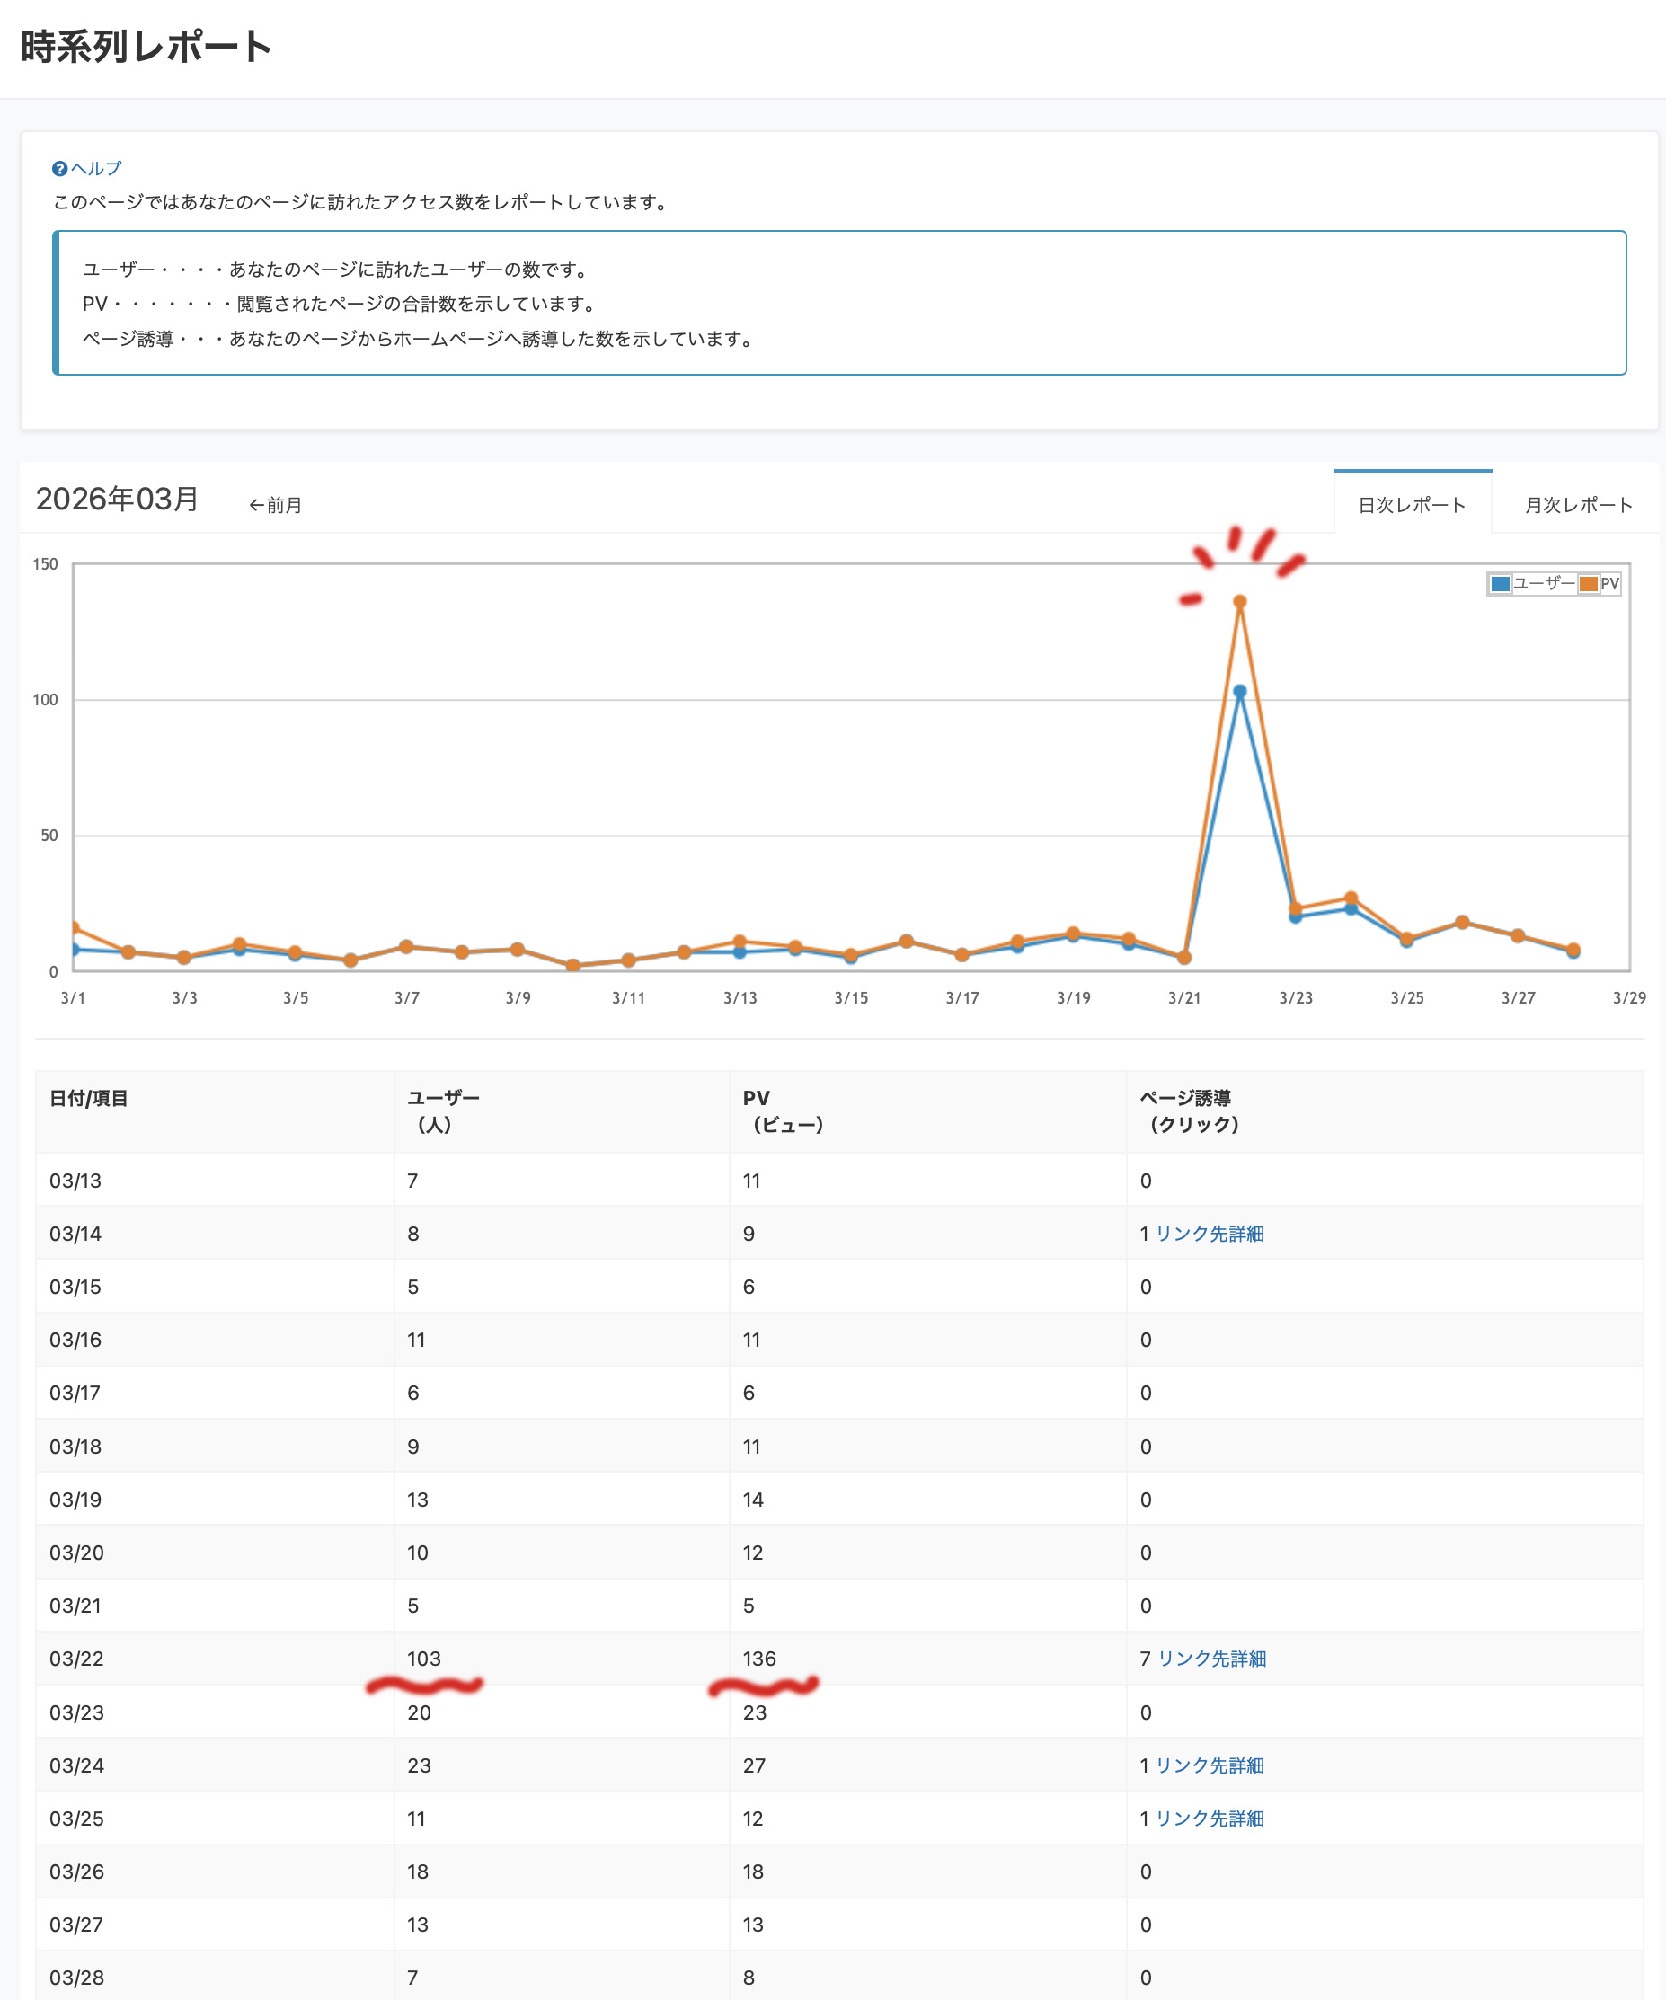Open リンク先詳細 for the 03/25 row
Screen dimensions: 1666x2000
pyautogui.click(x=1209, y=1819)
